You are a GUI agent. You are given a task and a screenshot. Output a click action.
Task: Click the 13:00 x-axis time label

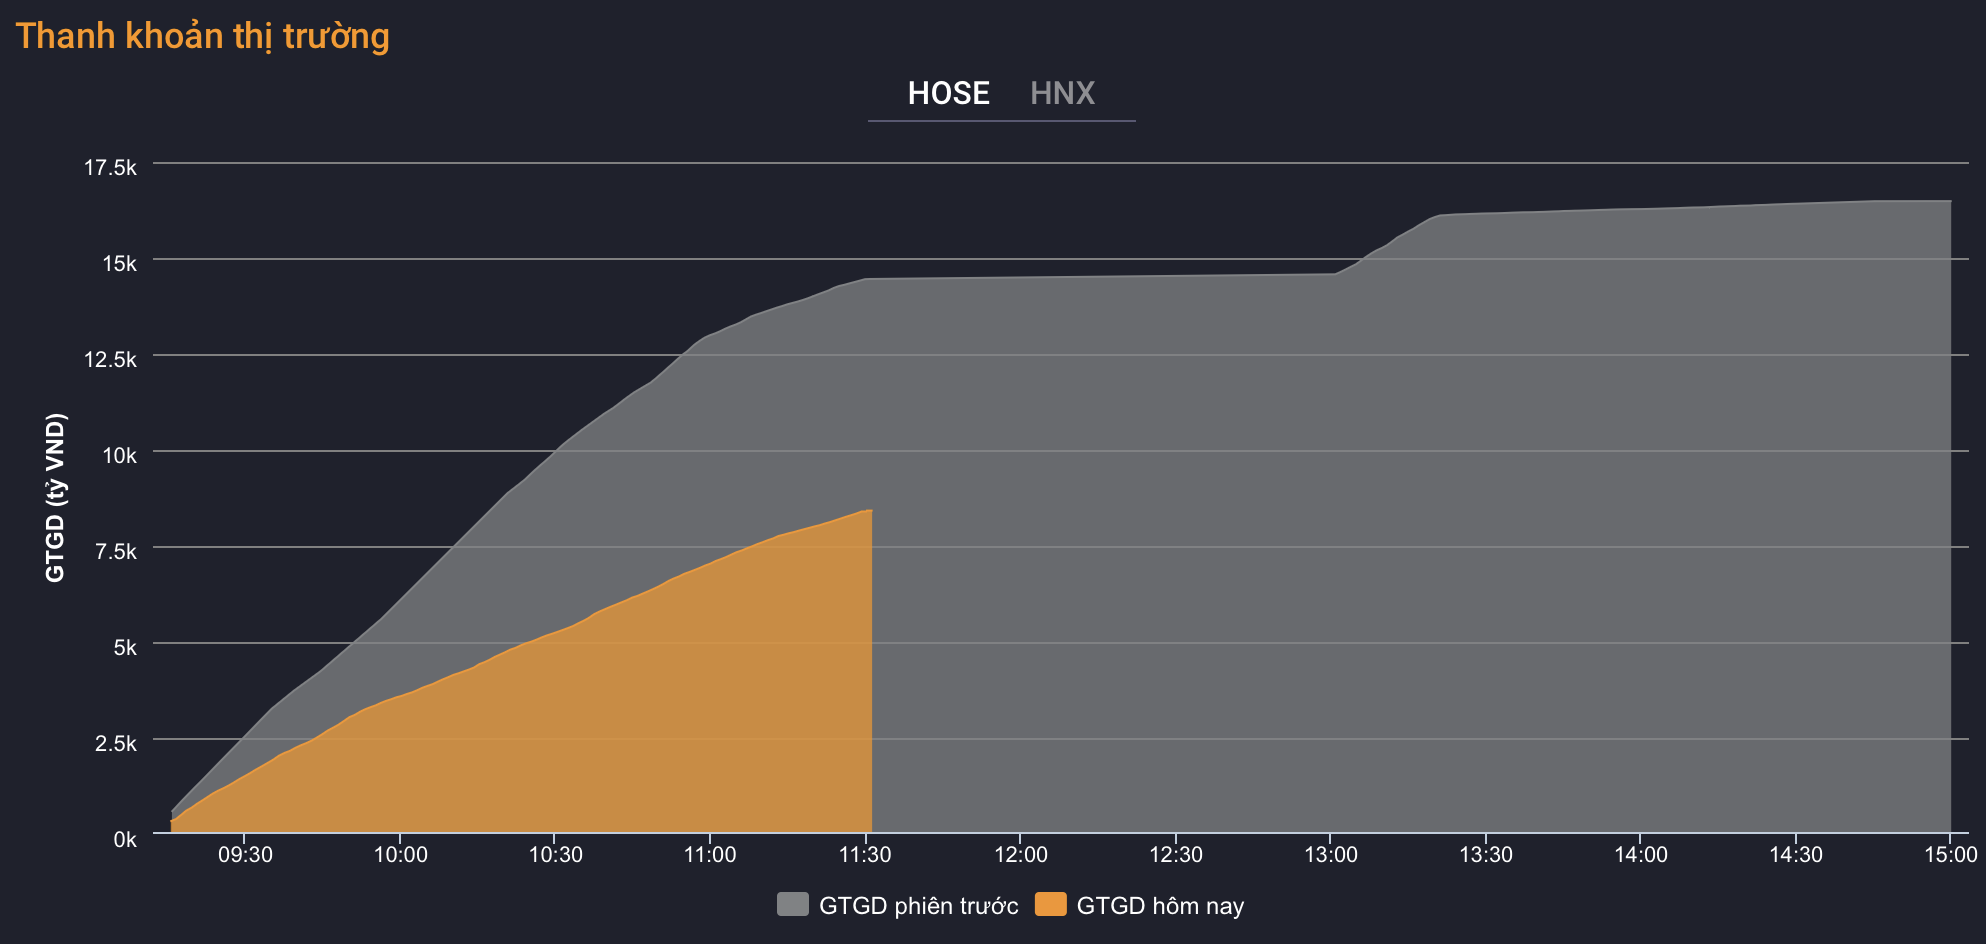tap(1330, 855)
